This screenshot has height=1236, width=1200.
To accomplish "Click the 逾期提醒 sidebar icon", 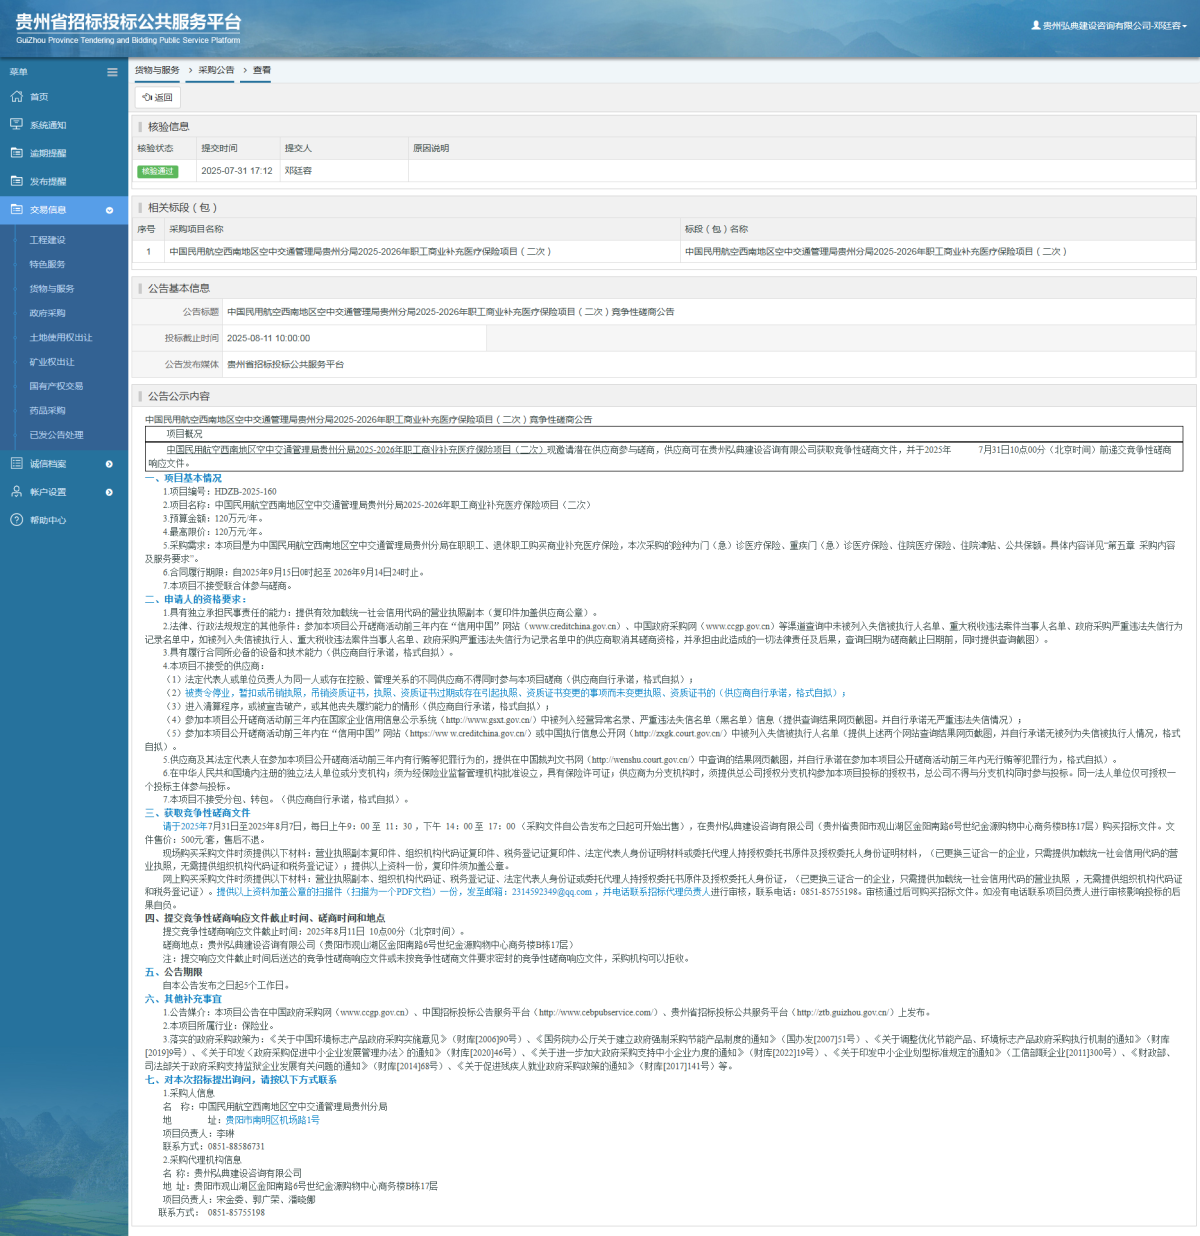I will (16, 153).
